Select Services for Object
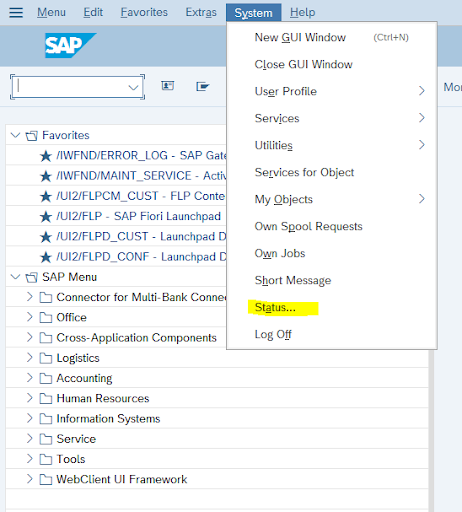Screen dimensions: 462x512 pyautogui.click(x=332, y=172)
